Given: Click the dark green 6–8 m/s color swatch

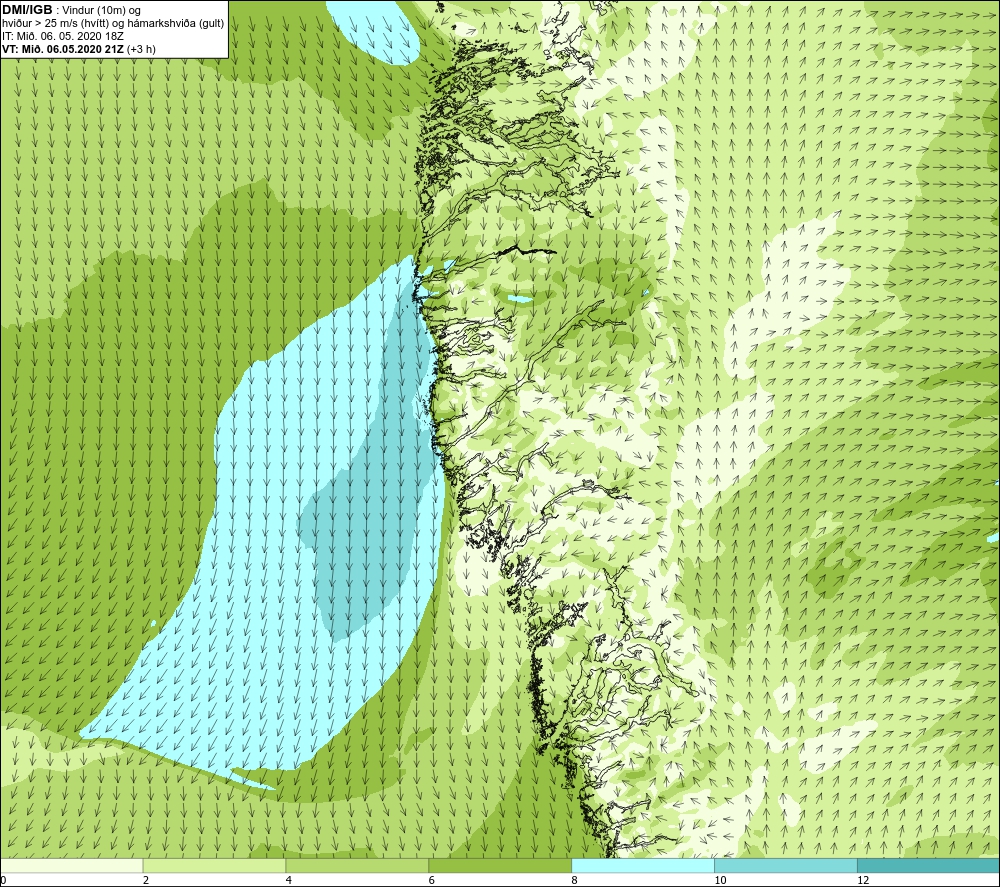Looking at the screenshot, I should point(500,865).
